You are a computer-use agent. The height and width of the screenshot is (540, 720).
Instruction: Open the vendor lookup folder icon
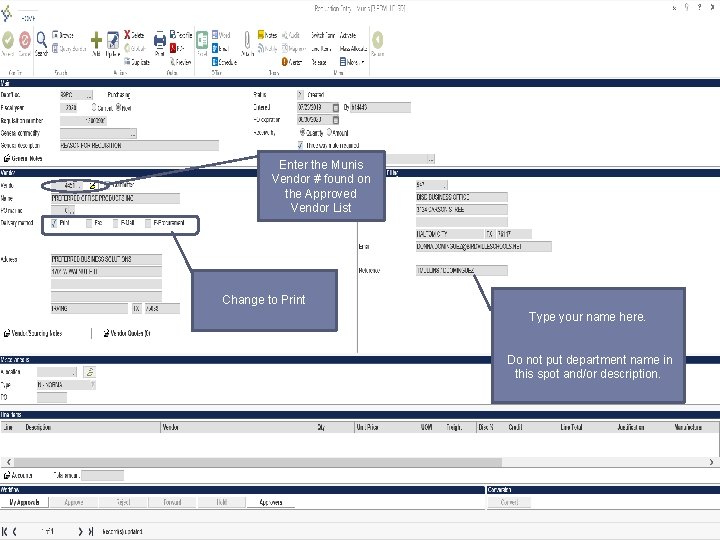92,186
